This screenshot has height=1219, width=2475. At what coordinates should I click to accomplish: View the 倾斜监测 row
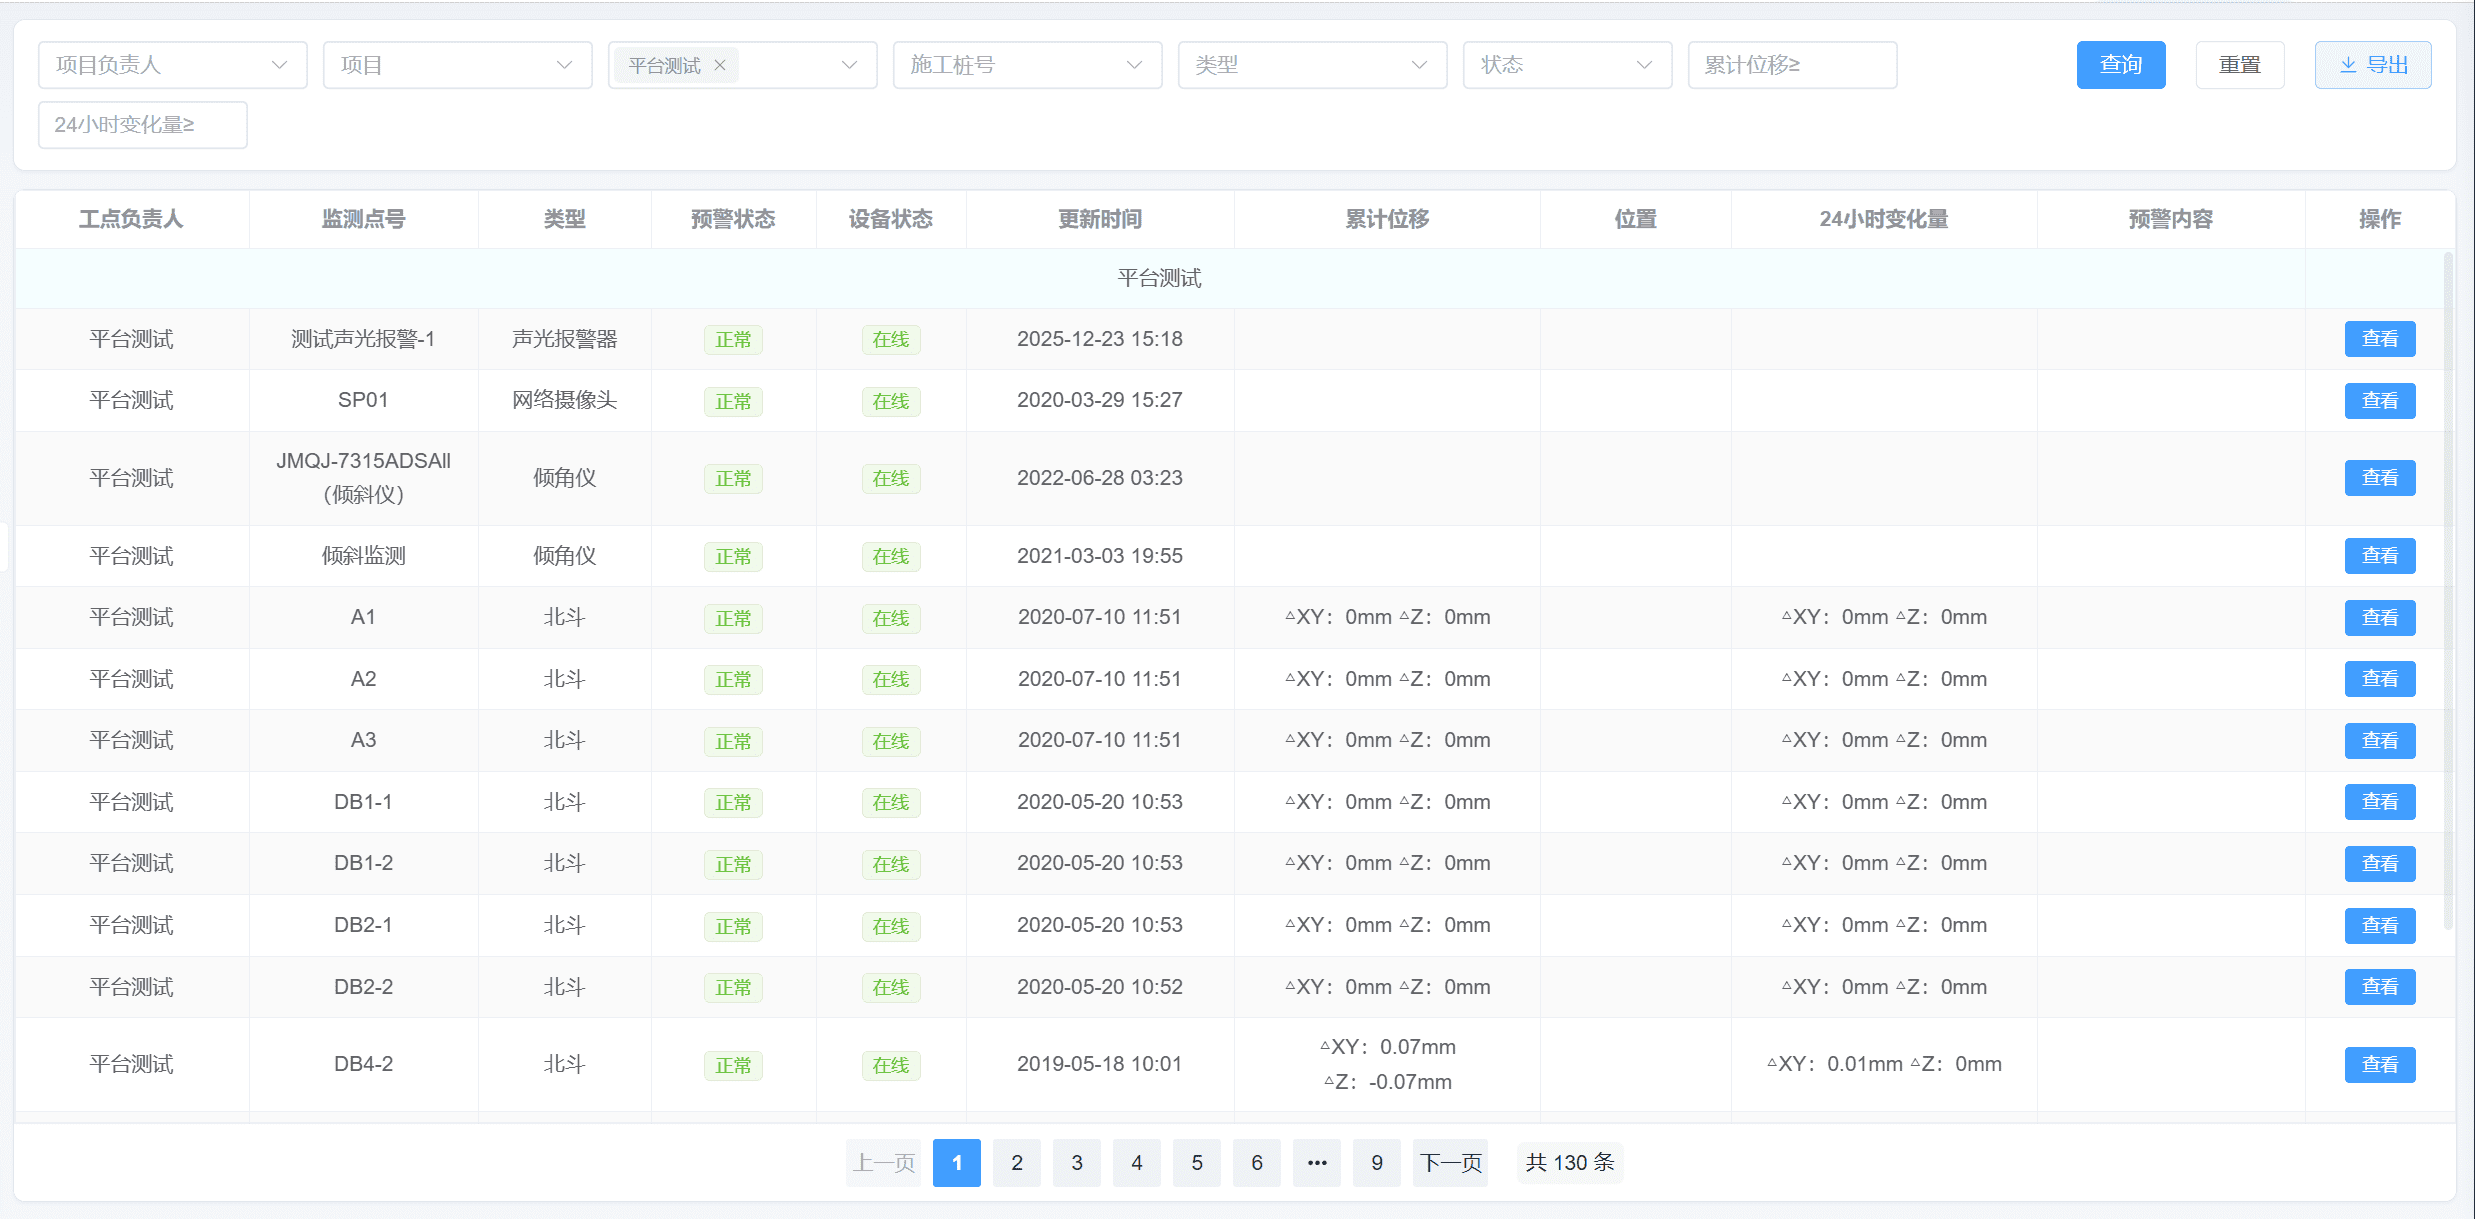(x=2380, y=556)
